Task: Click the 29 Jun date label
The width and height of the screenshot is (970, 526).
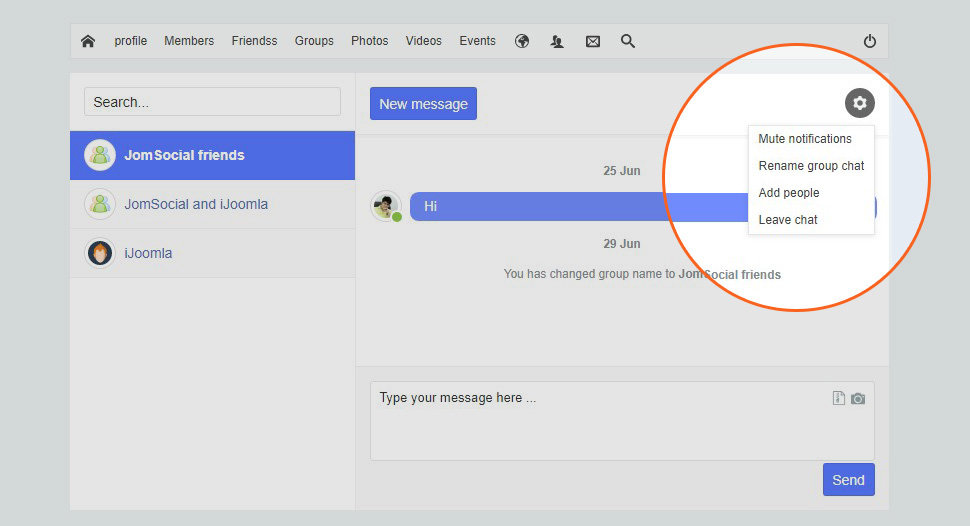Action: click(622, 244)
